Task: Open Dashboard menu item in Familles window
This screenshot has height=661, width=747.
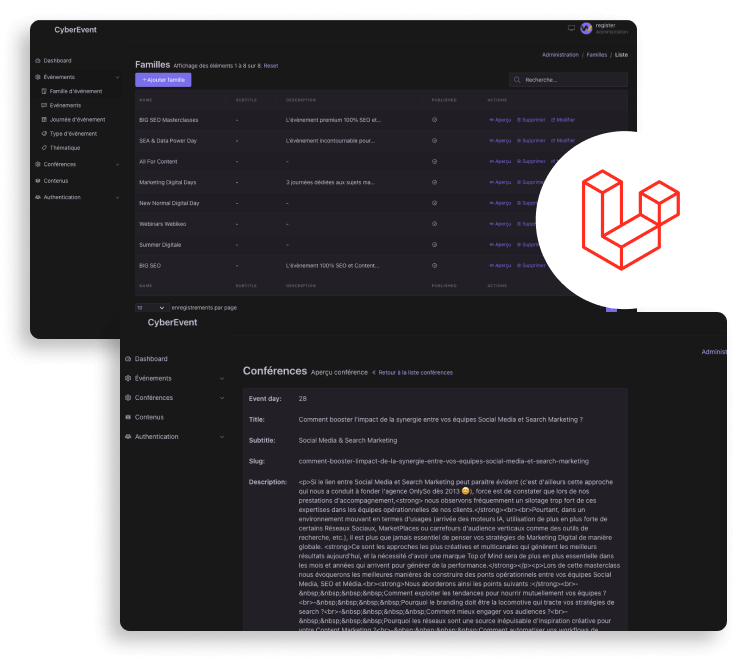Action: tap(57, 61)
